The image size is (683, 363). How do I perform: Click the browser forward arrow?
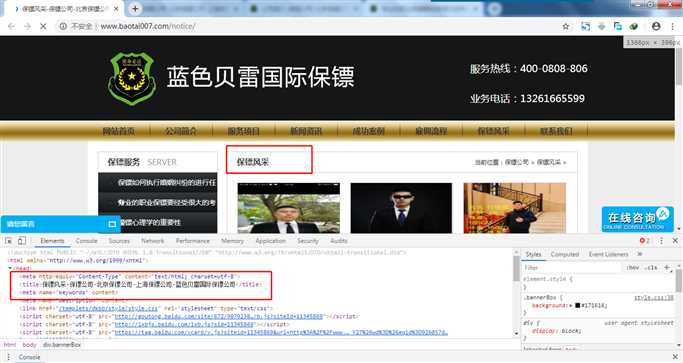[27, 27]
